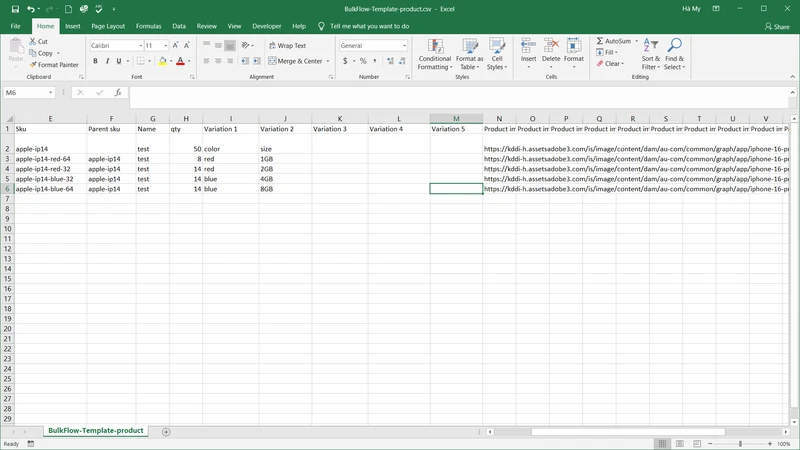
Task: Click the AutoSum sigma icon
Action: pyautogui.click(x=601, y=41)
